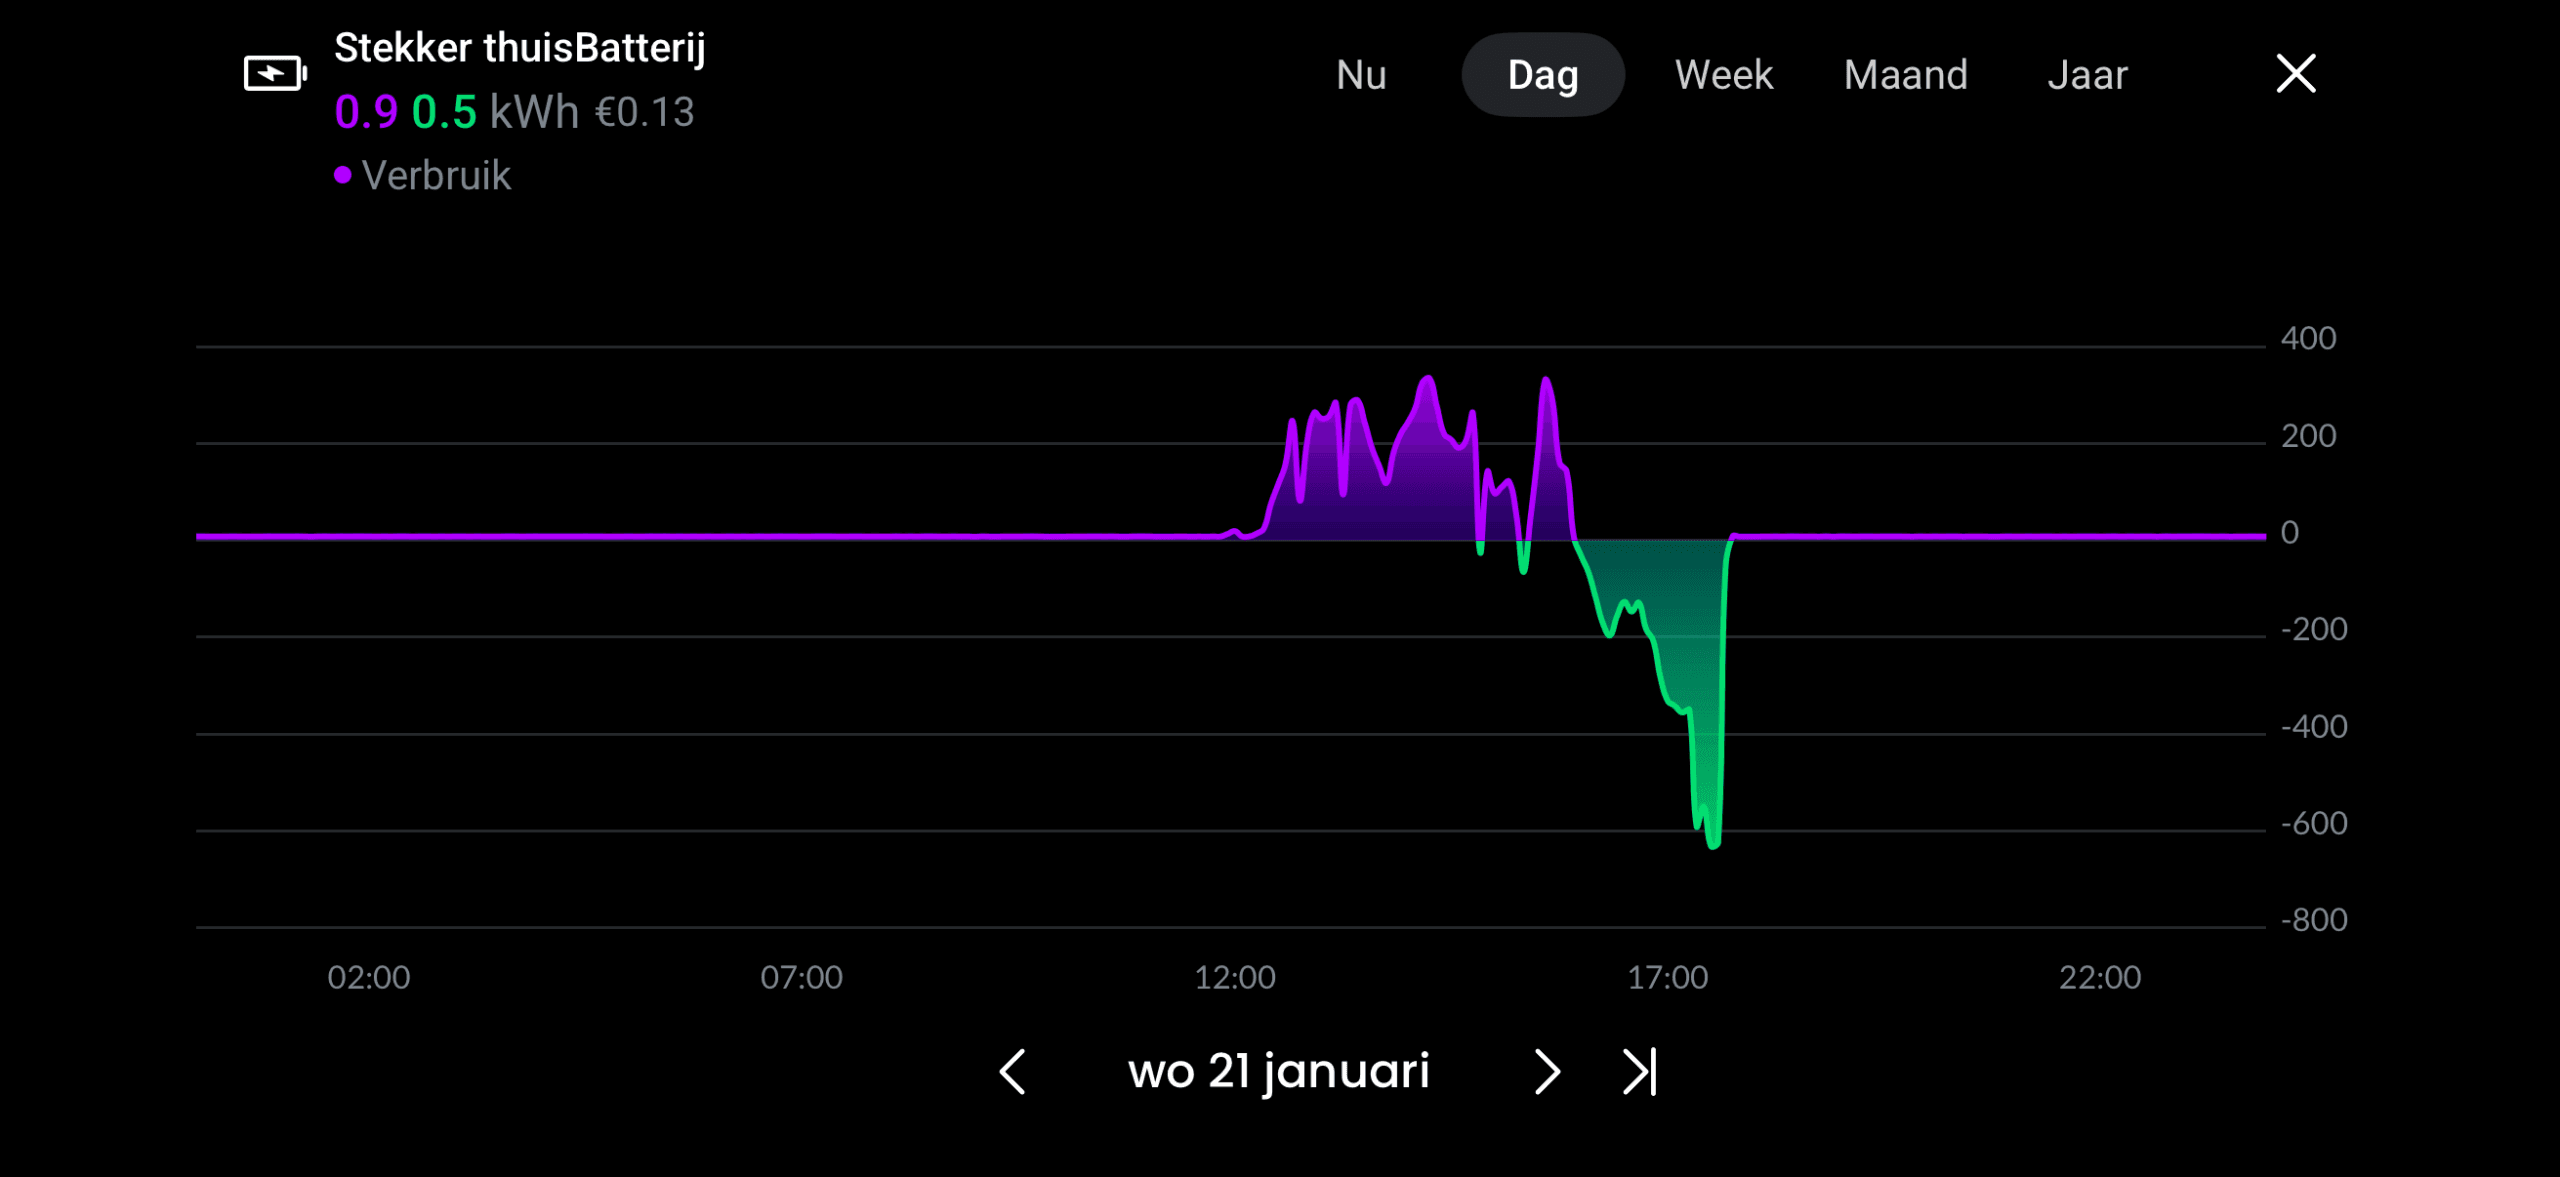Click the purple 0.9 consumption value
The width and height of the screenshot is (2560, 1177).
366,112
